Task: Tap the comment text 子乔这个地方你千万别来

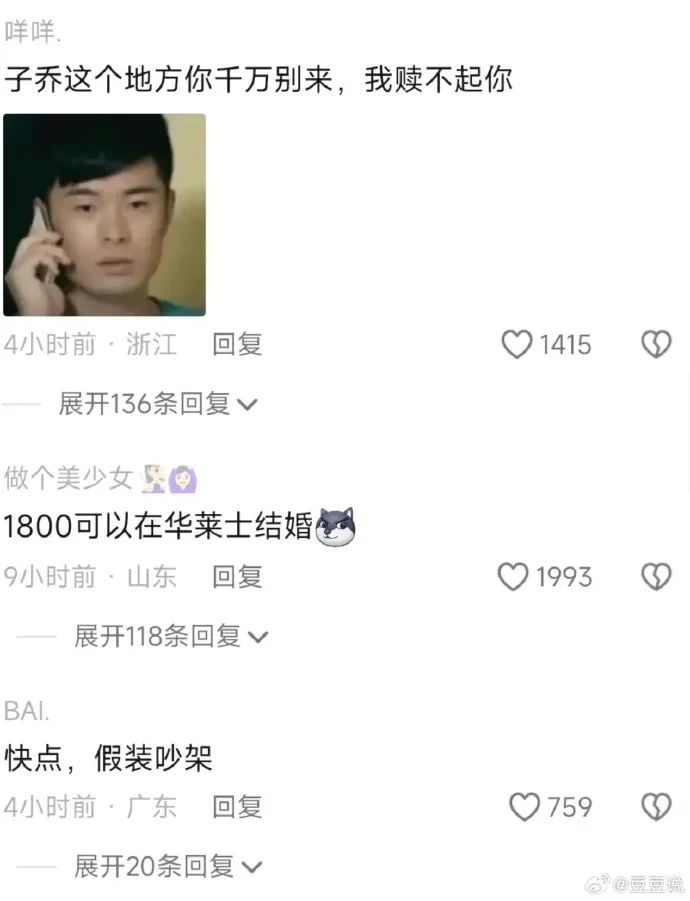Action: pos(169,79)
